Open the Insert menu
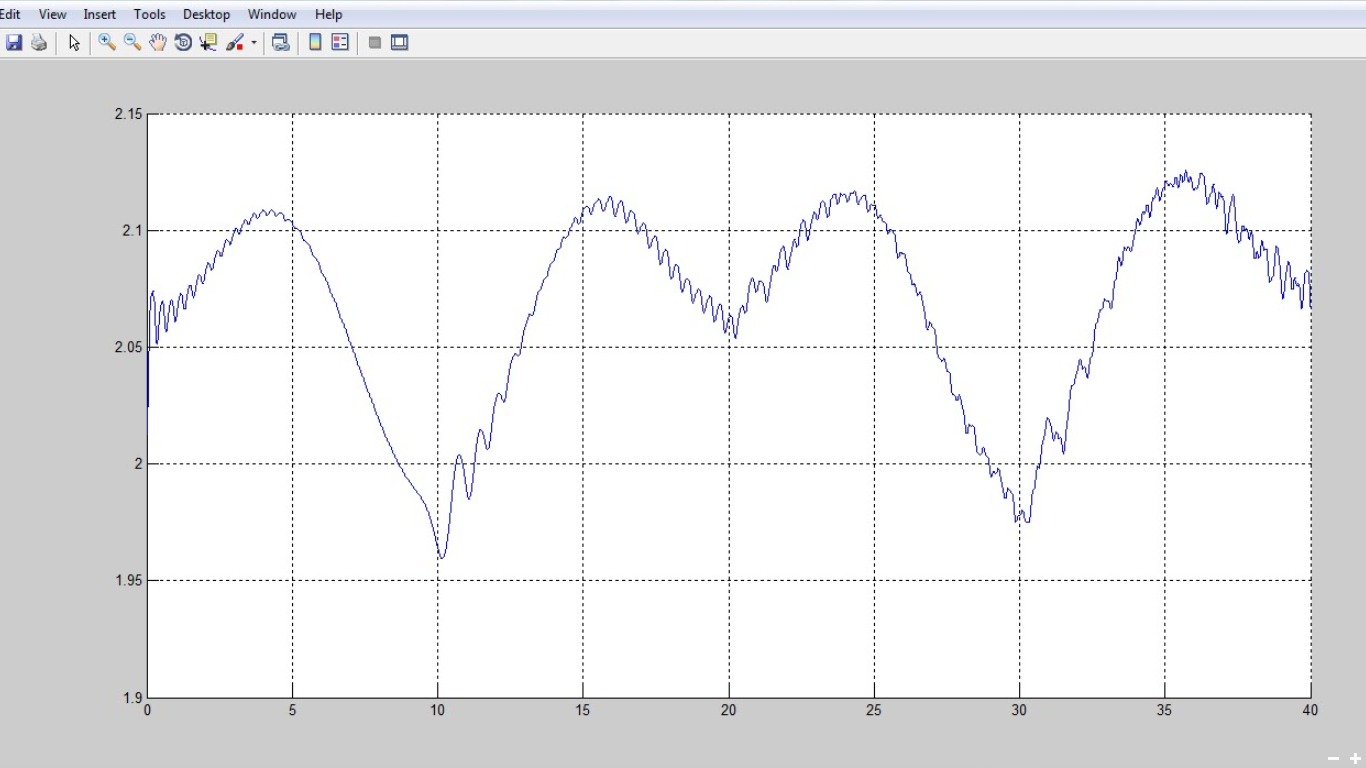The width and height of the screenshot is (1366, 768). point(100,14)
